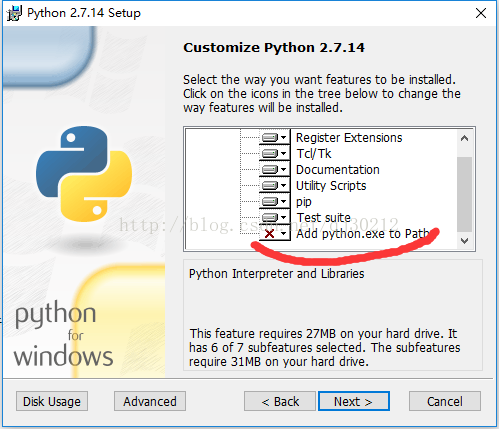
Task: Open the Documentation feature install dropdown
Action: [x=275, y=169]
